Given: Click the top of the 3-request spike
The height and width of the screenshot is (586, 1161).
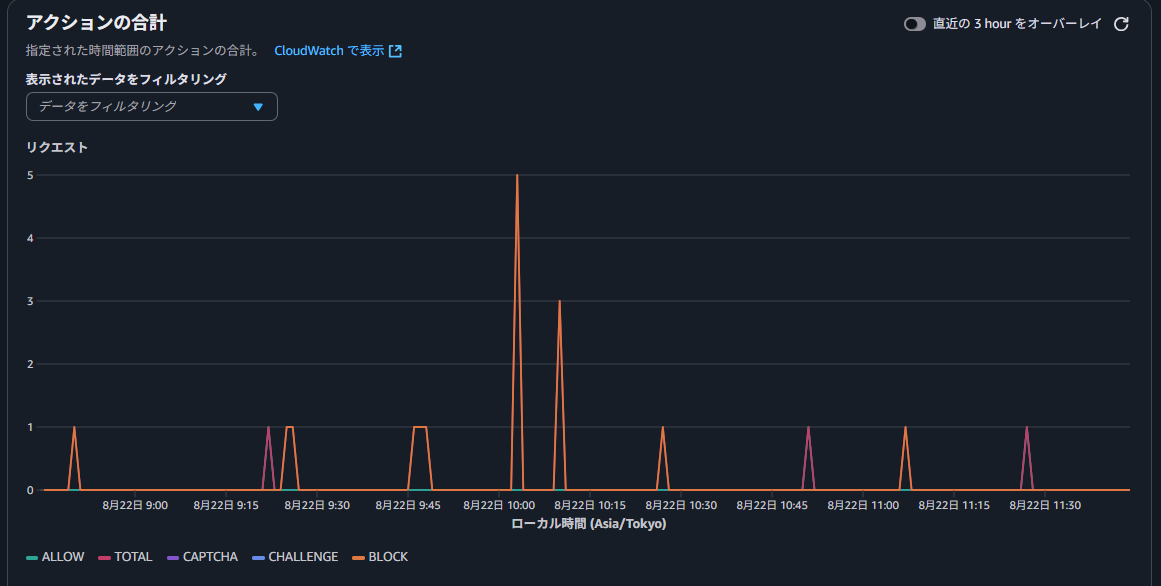Looking at the screenshot, I should [x=559, y=301].
